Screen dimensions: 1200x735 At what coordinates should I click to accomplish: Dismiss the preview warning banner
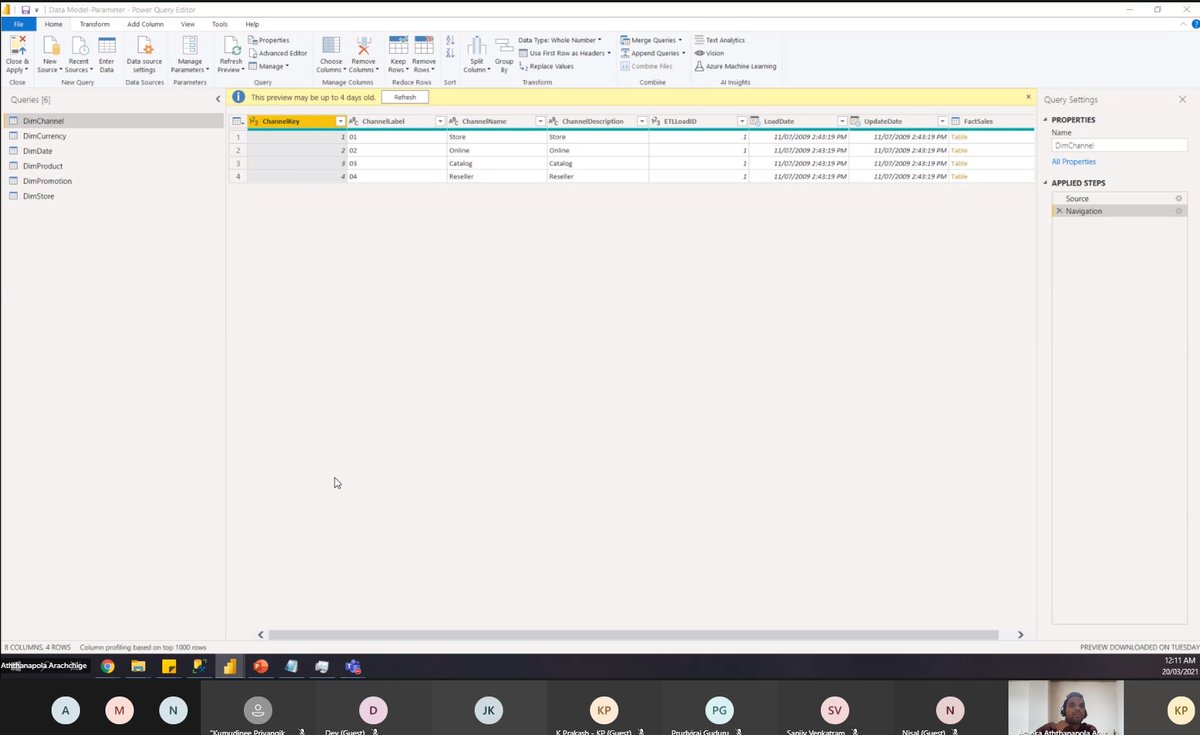click(1028, 97)
